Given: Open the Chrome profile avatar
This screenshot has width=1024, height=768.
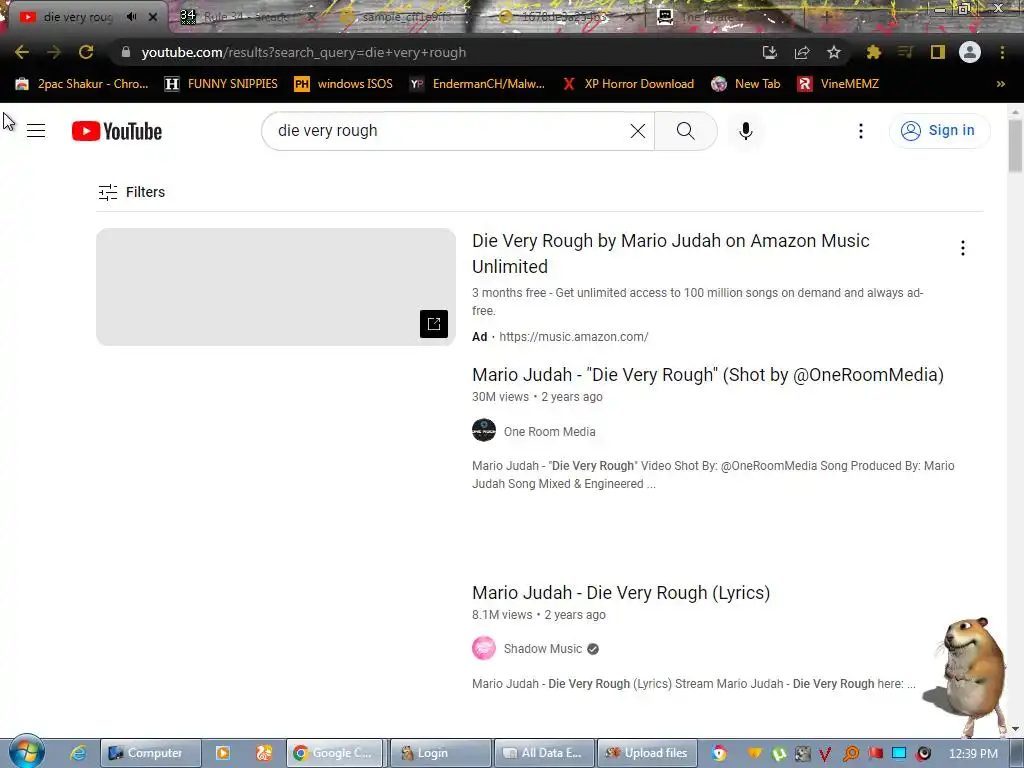Looking at the screenshot, I should click(970, 52).
